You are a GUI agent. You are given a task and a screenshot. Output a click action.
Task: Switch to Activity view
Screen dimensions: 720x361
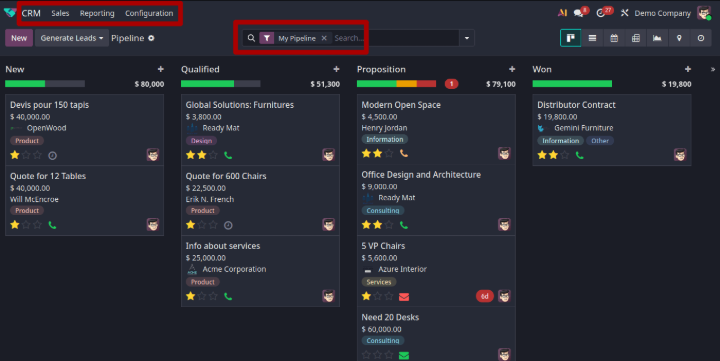click(701, 38)
